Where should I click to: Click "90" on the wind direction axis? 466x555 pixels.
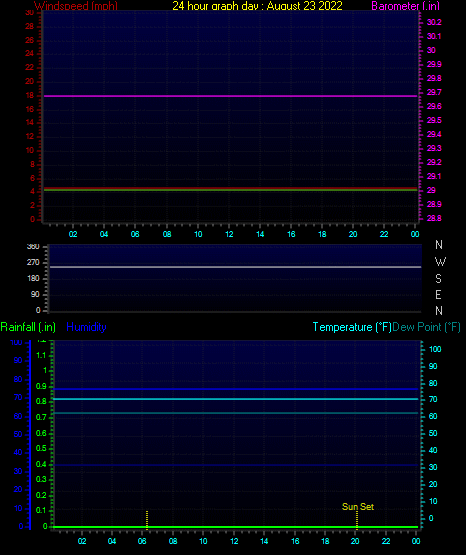pyautogui.click(x=35, y=294)
